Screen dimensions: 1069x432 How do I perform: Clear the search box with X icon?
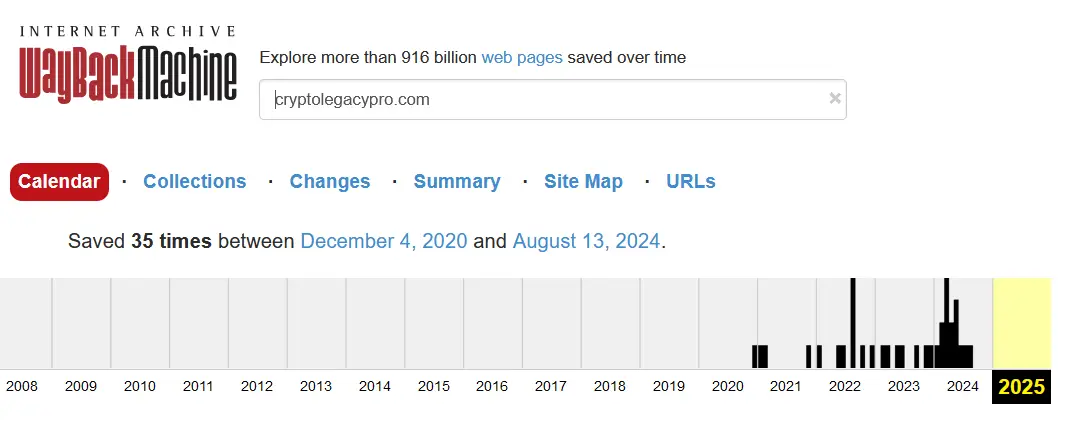click(x=835, y=99)
